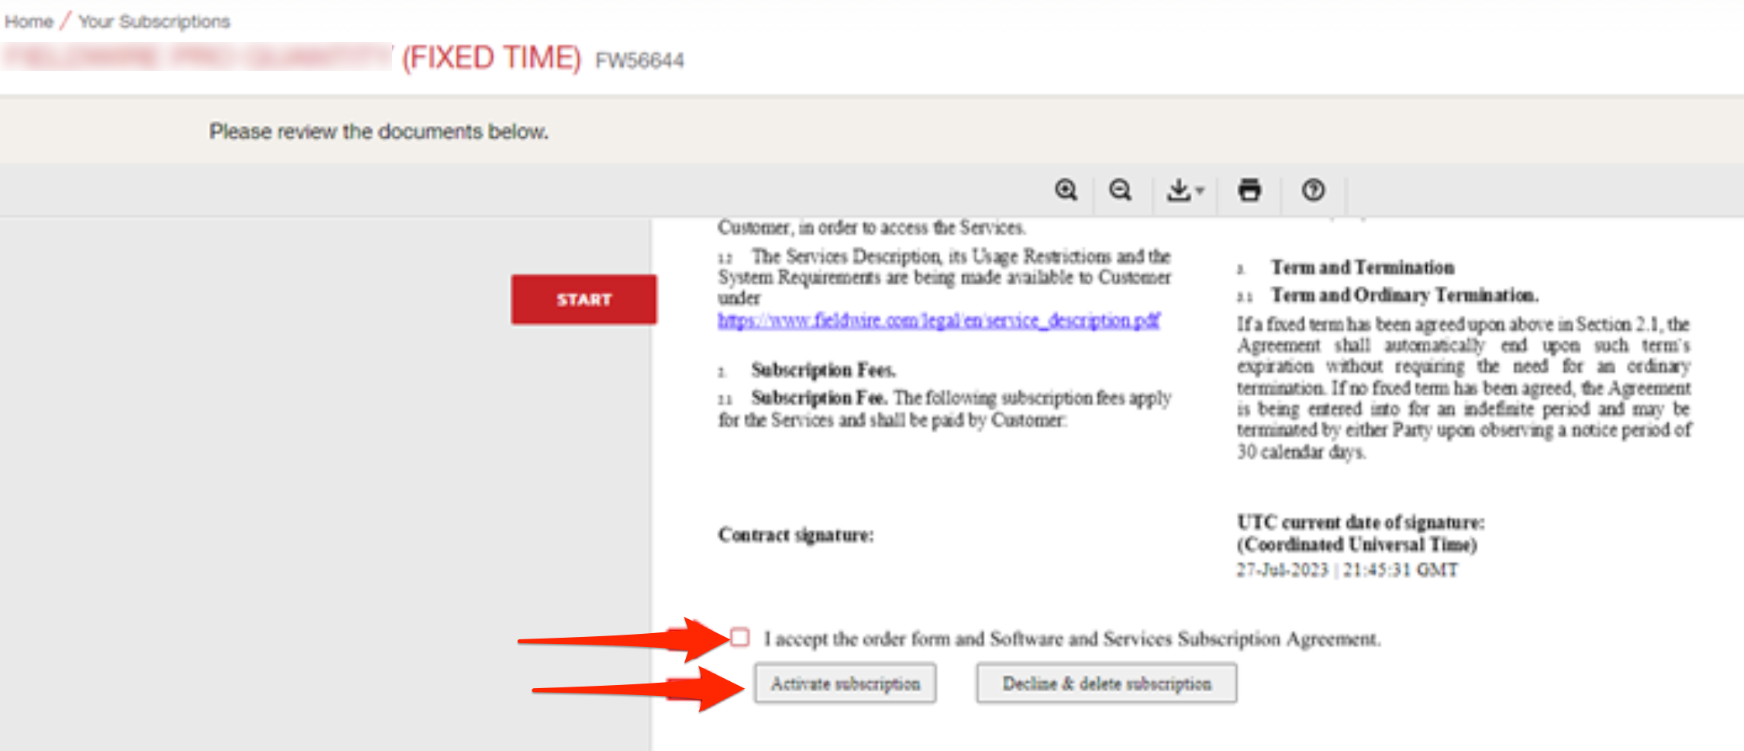Screen dimensions: 1744x751
Task: Open Your Subscriptions breadcrumb
Action: [154, 21]
